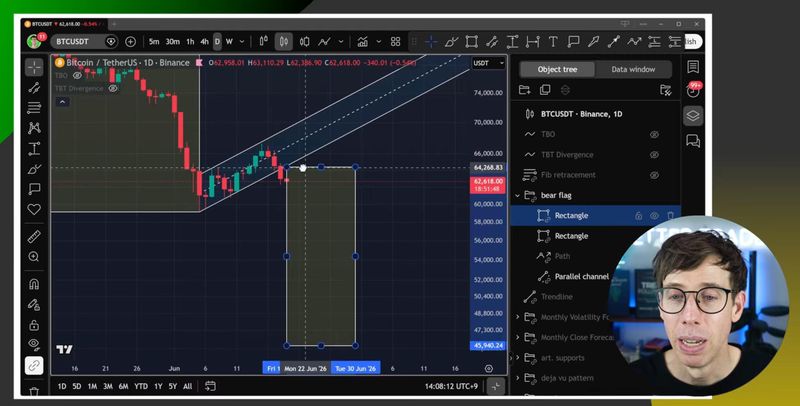Select the forecasting and measurement tool
The width and height of the screenshot is (800, 406).
(34, 149)
